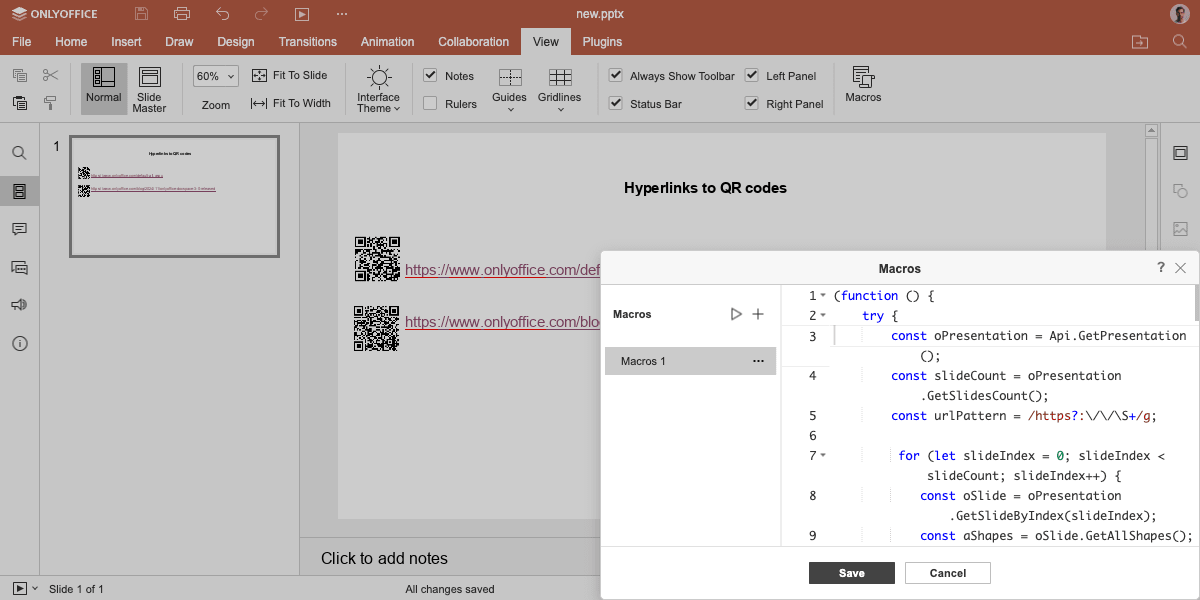Viewport: 1200px width, 600px height.
Task: Open the Feedback megaphone icon in sidebar
Action: coord(19,305)
